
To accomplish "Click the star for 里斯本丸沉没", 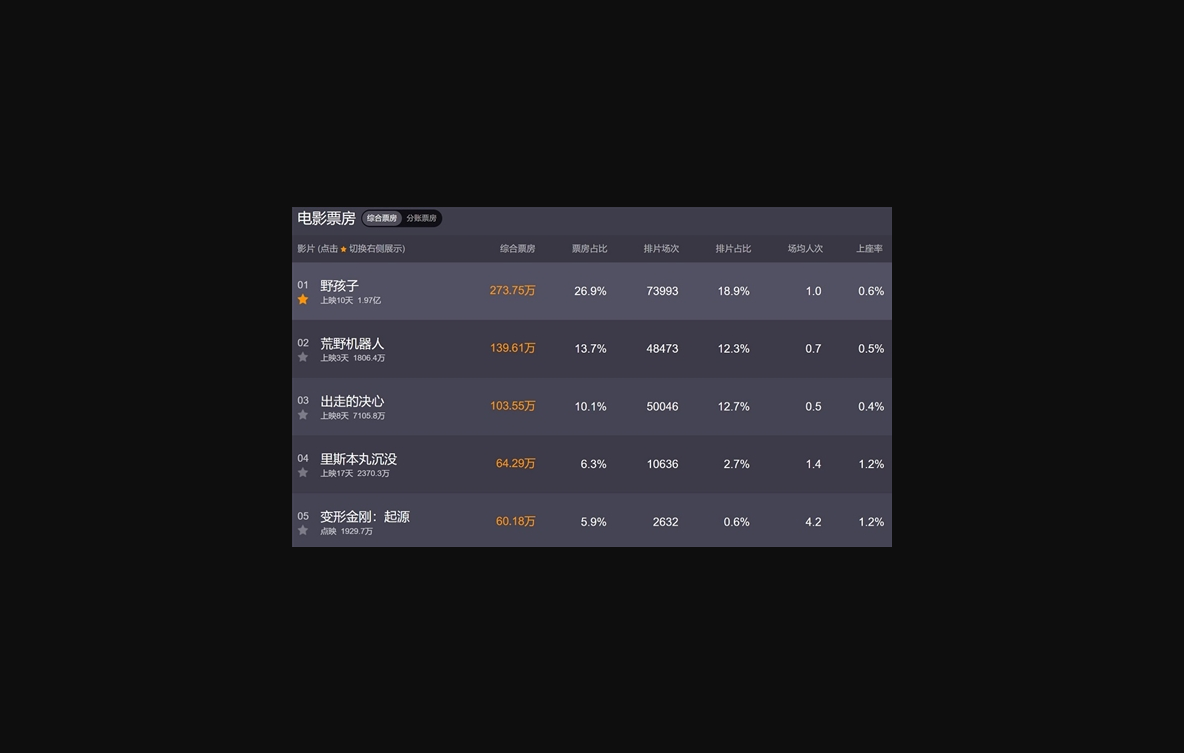I will click(303, 472).
